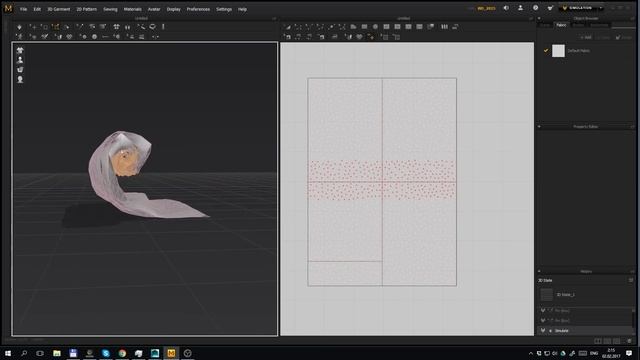Open Windows taskbar search

tap(24, 353)
